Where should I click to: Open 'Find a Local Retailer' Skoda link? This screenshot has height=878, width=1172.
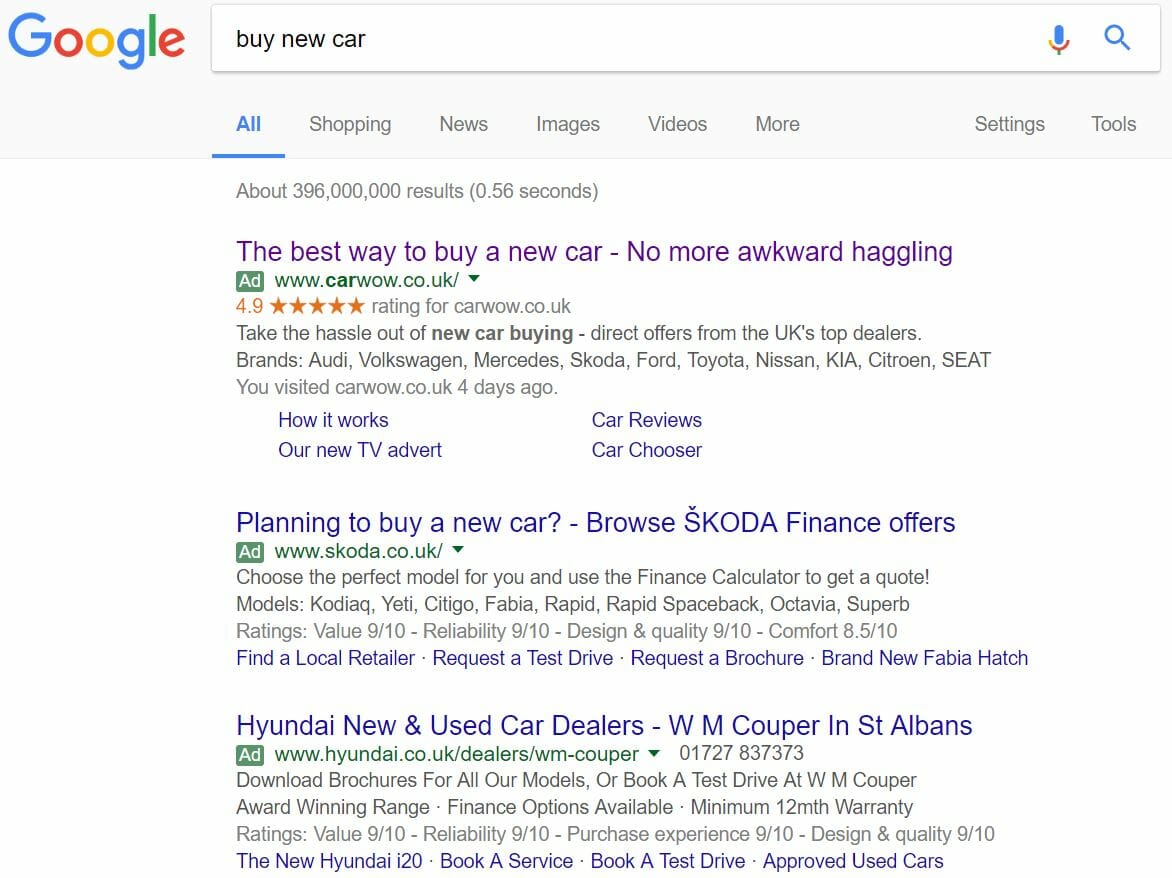pyautogui.click(x=325, y=658)
